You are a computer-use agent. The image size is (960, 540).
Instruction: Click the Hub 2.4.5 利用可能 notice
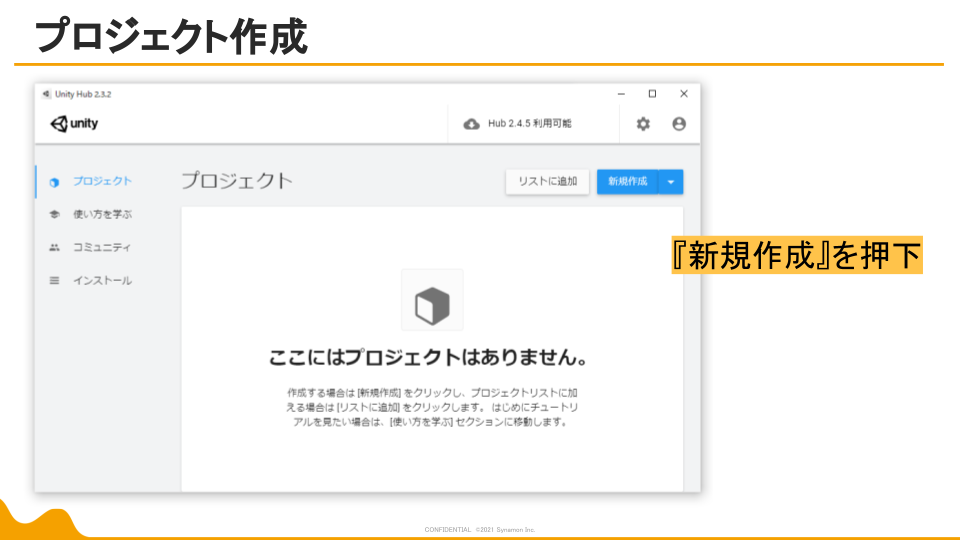tap(530, 124)
